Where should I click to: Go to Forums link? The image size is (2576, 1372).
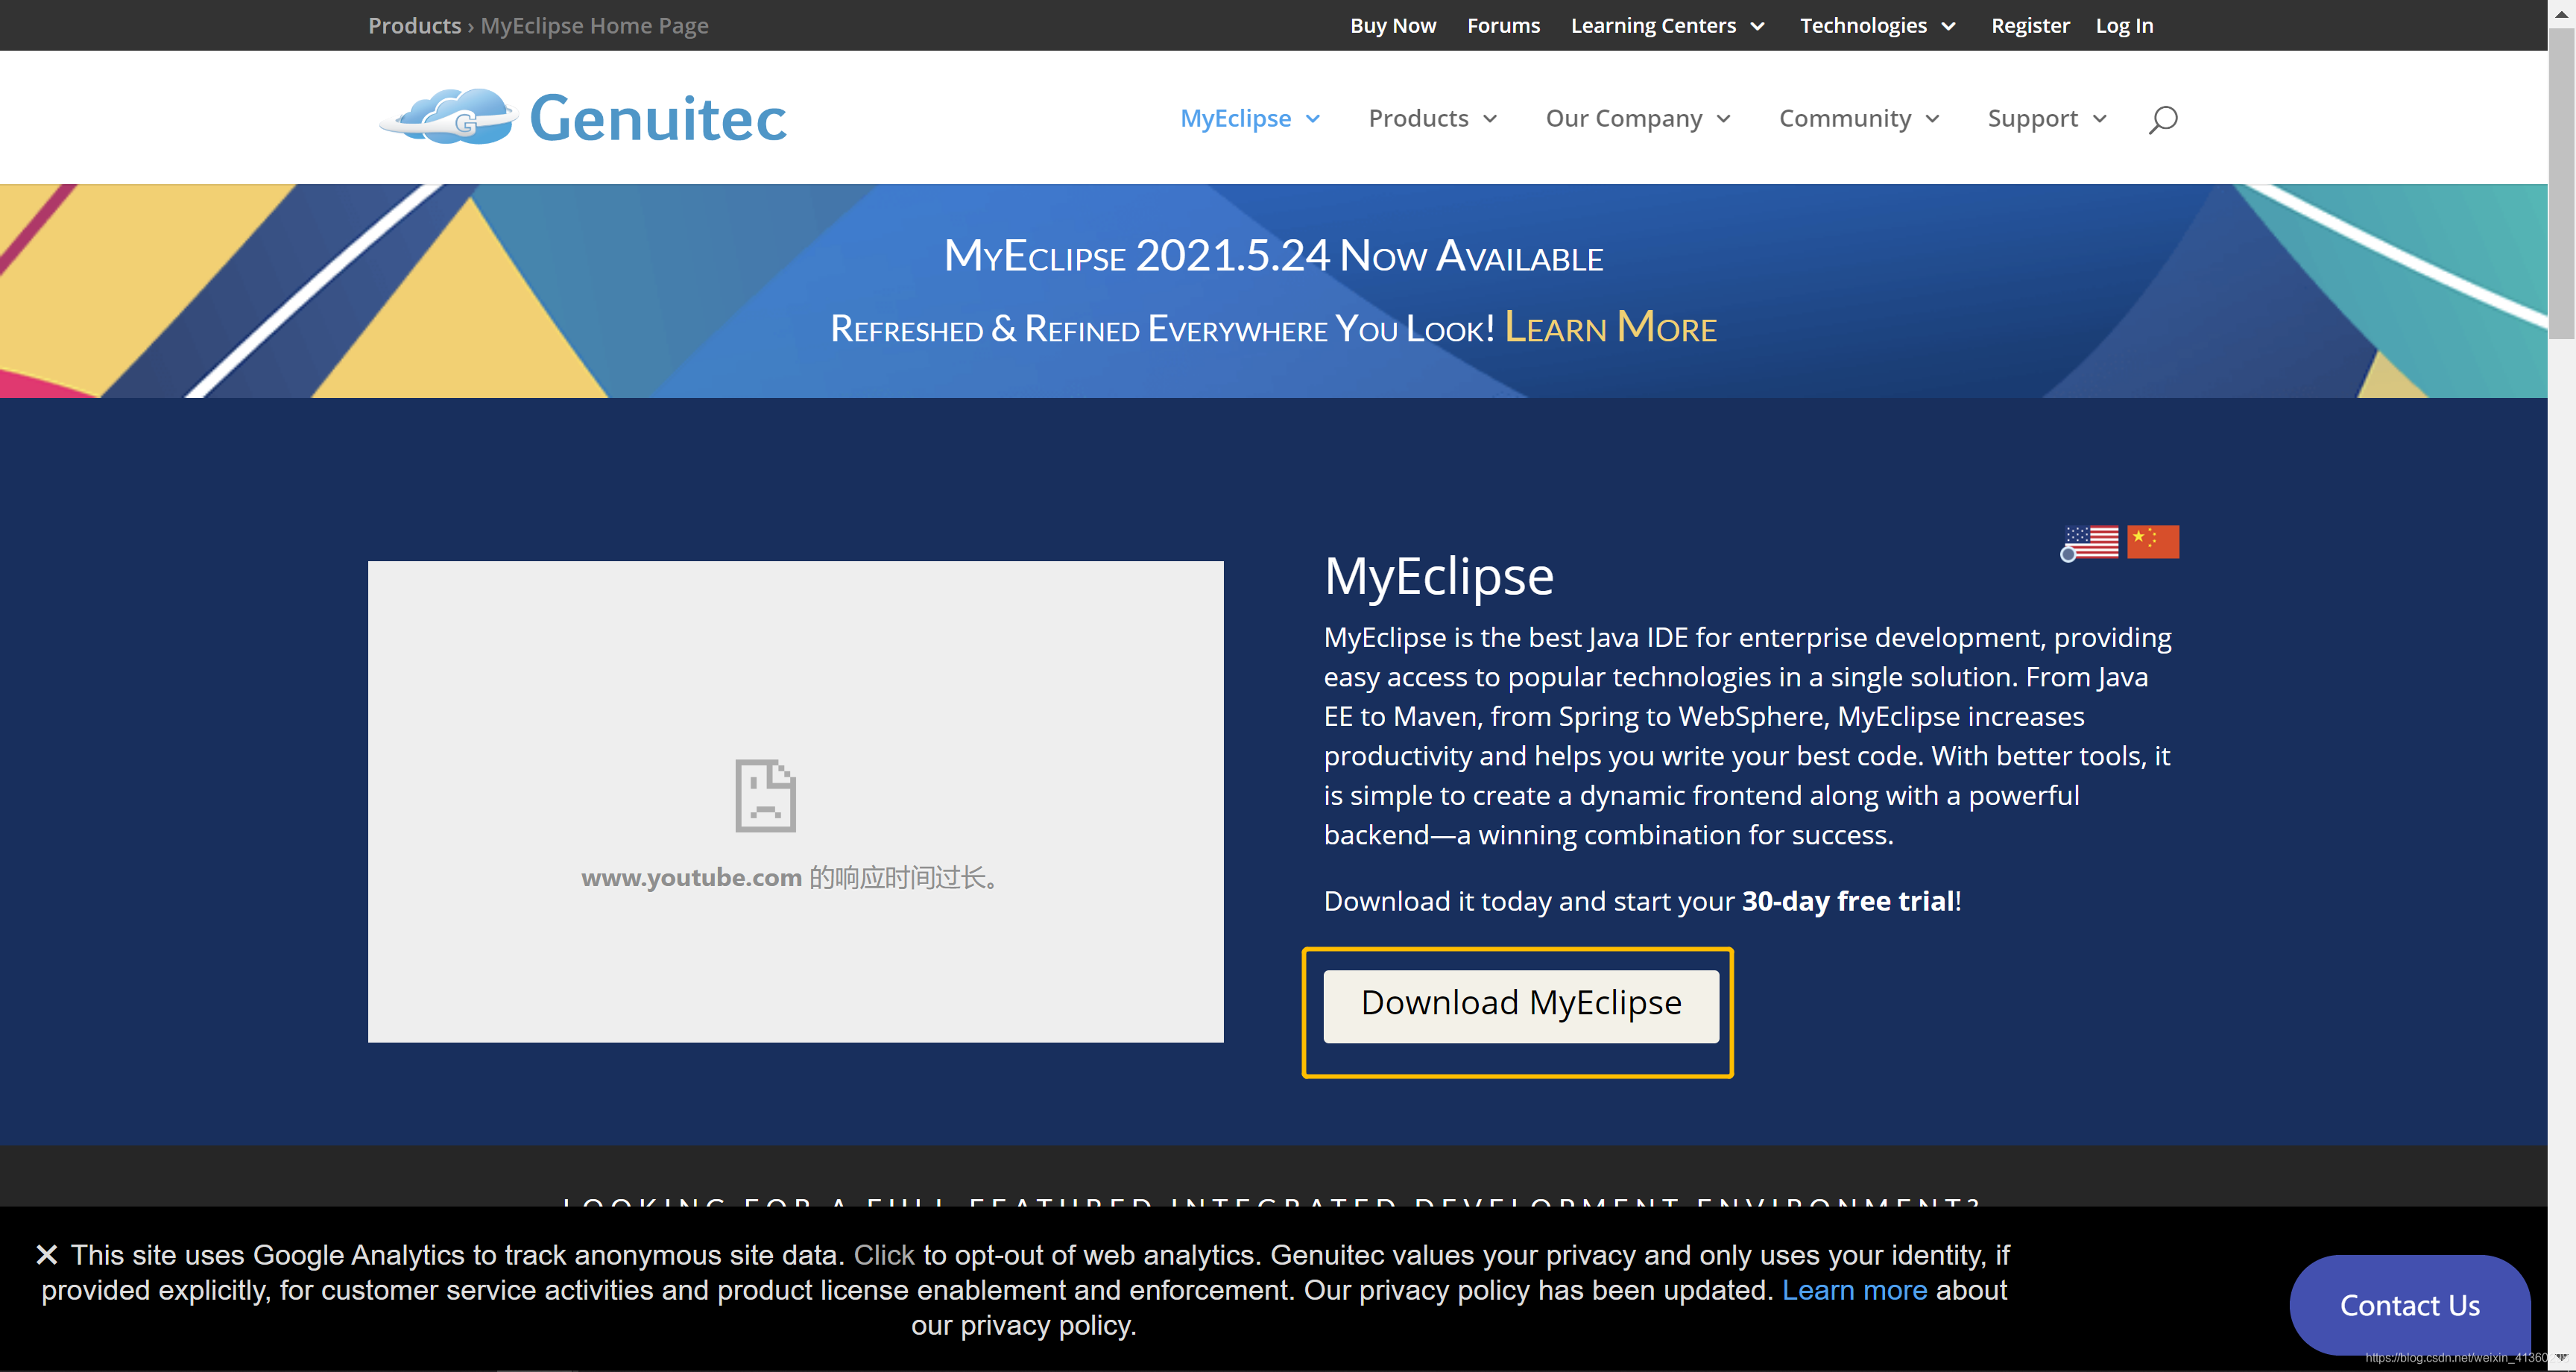(x=1503, y=26)
